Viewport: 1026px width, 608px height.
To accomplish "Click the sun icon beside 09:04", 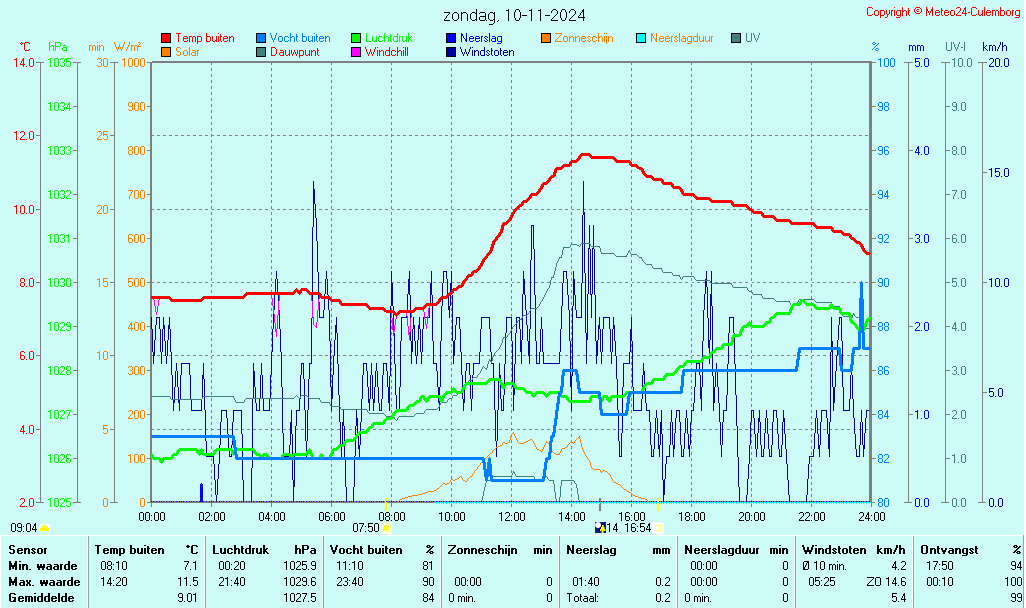I will 45,528.
